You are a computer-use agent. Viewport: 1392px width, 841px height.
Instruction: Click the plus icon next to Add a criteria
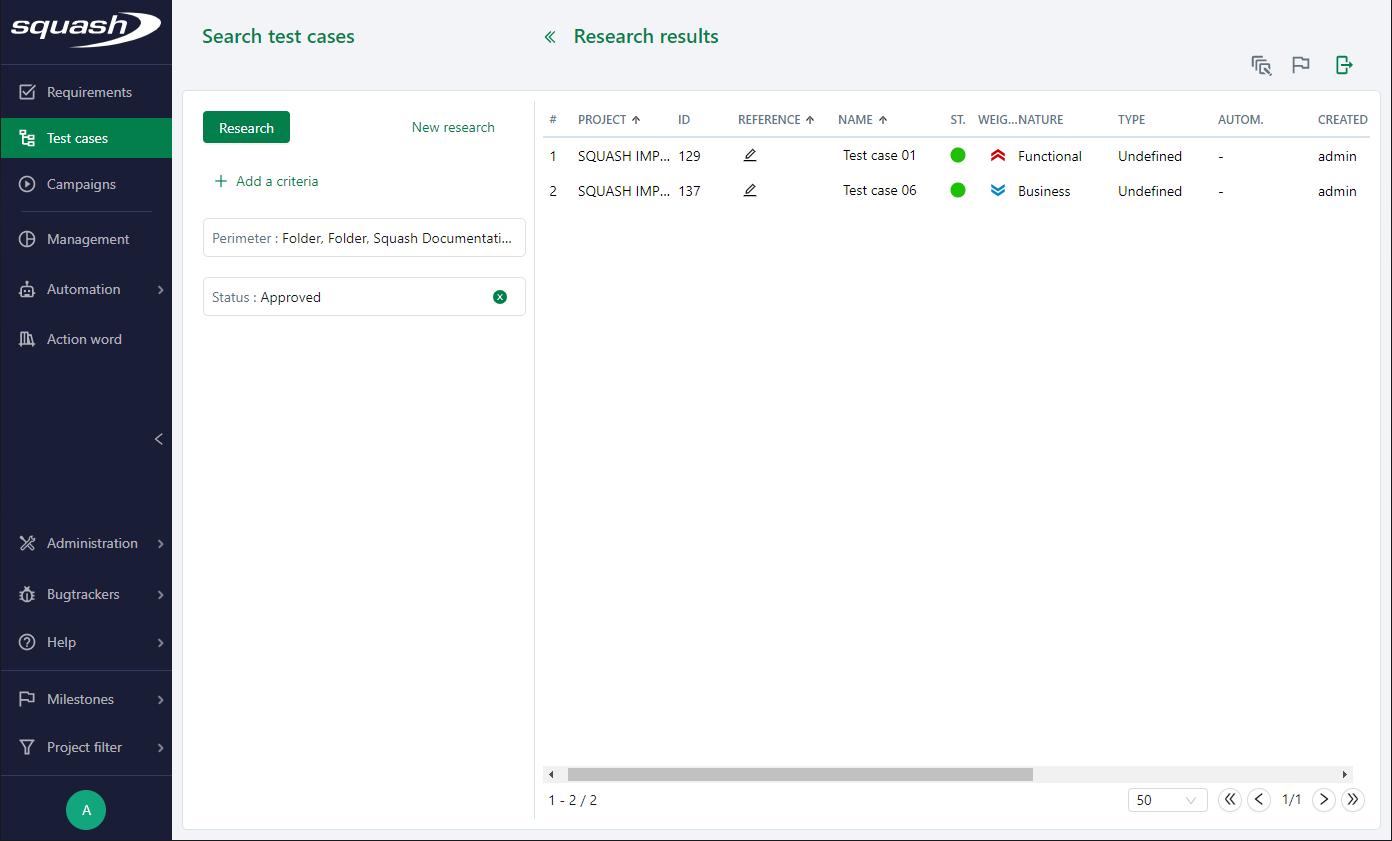point(219,181)
